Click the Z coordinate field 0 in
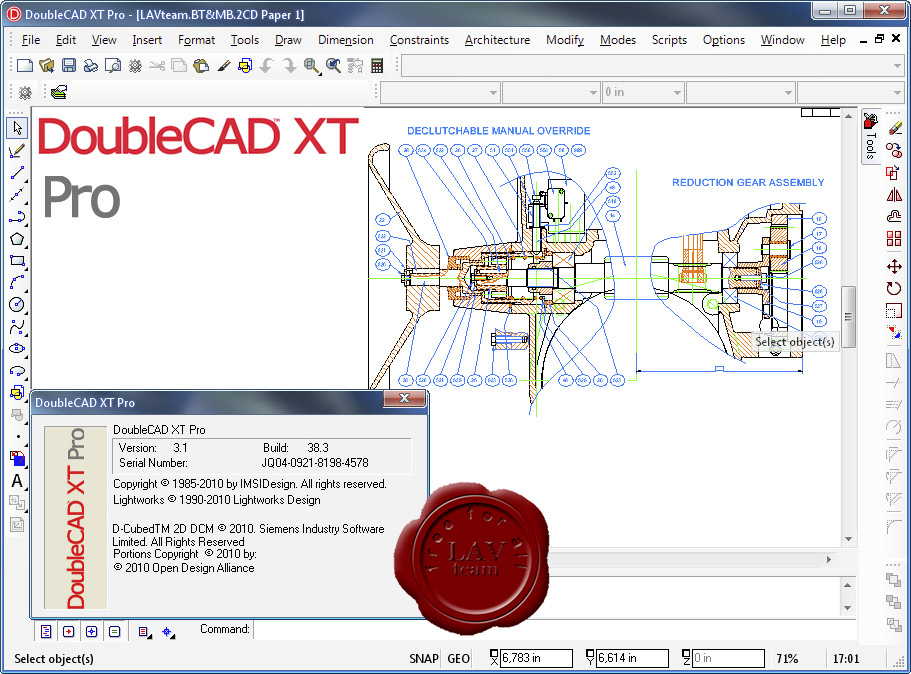This screenshot has height=674, width=911. coord(728,658)
